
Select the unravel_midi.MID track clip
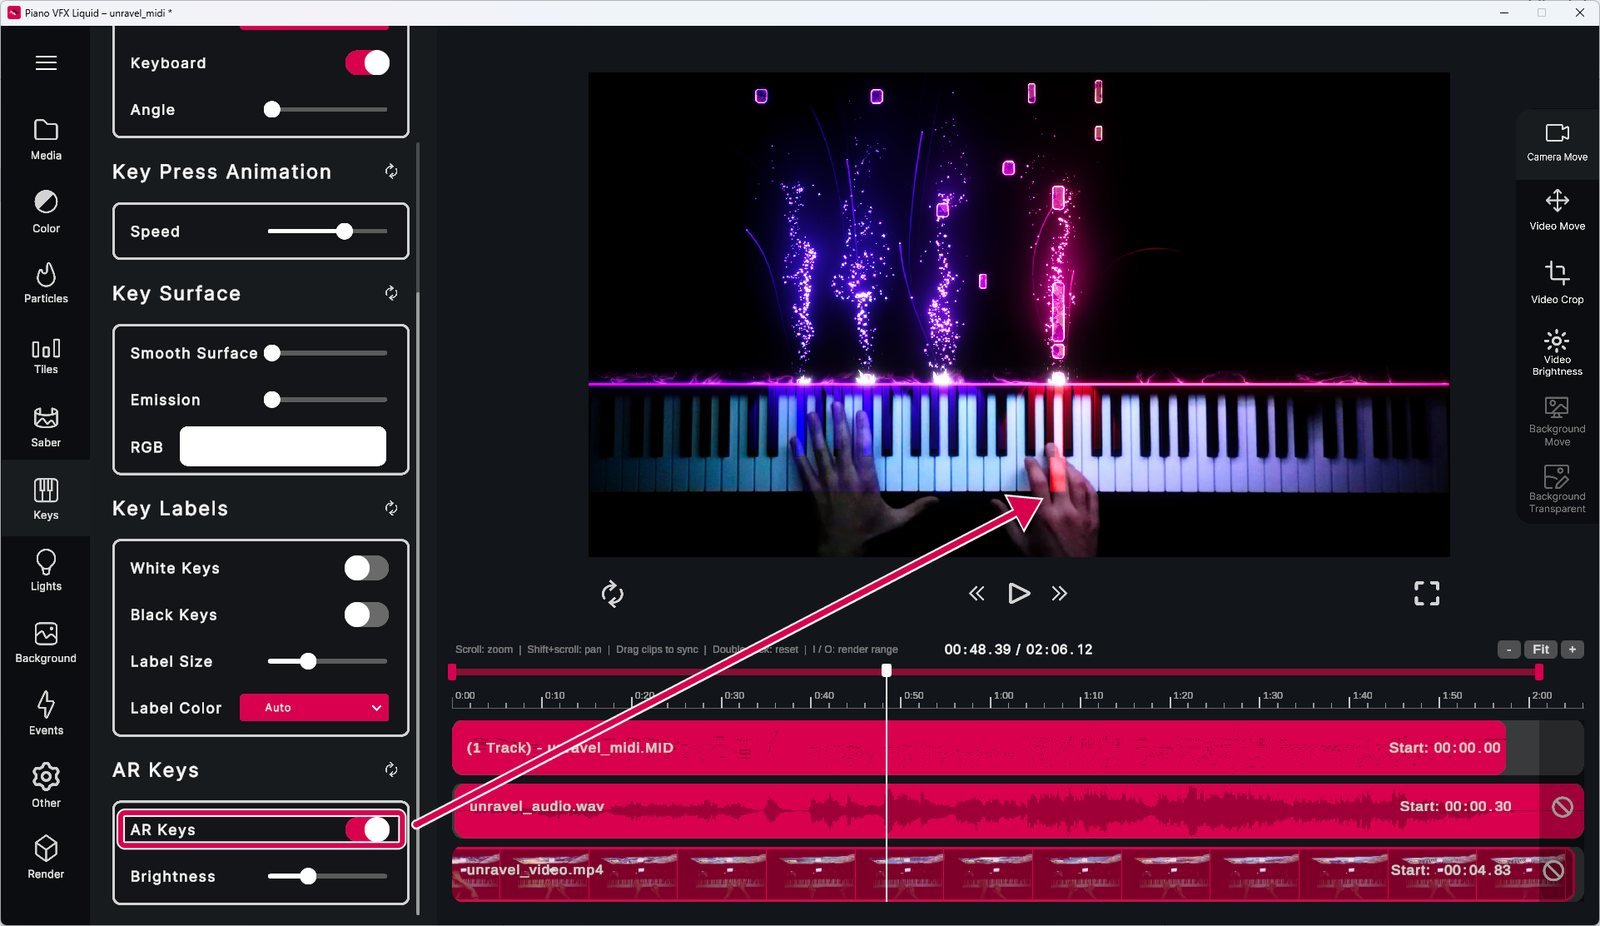click(979, 748)
